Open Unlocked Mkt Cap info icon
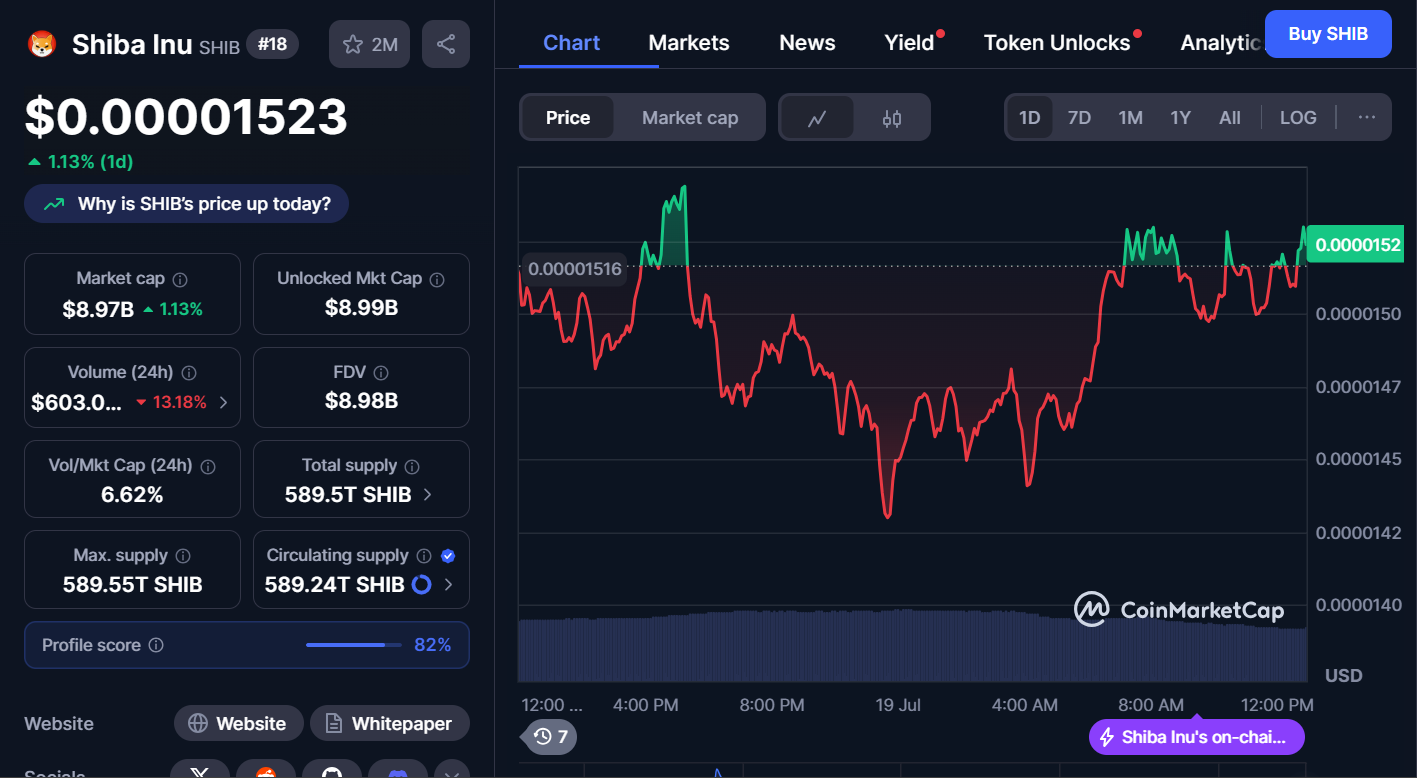The image size is (1417, 778). (x=437, y=280)
